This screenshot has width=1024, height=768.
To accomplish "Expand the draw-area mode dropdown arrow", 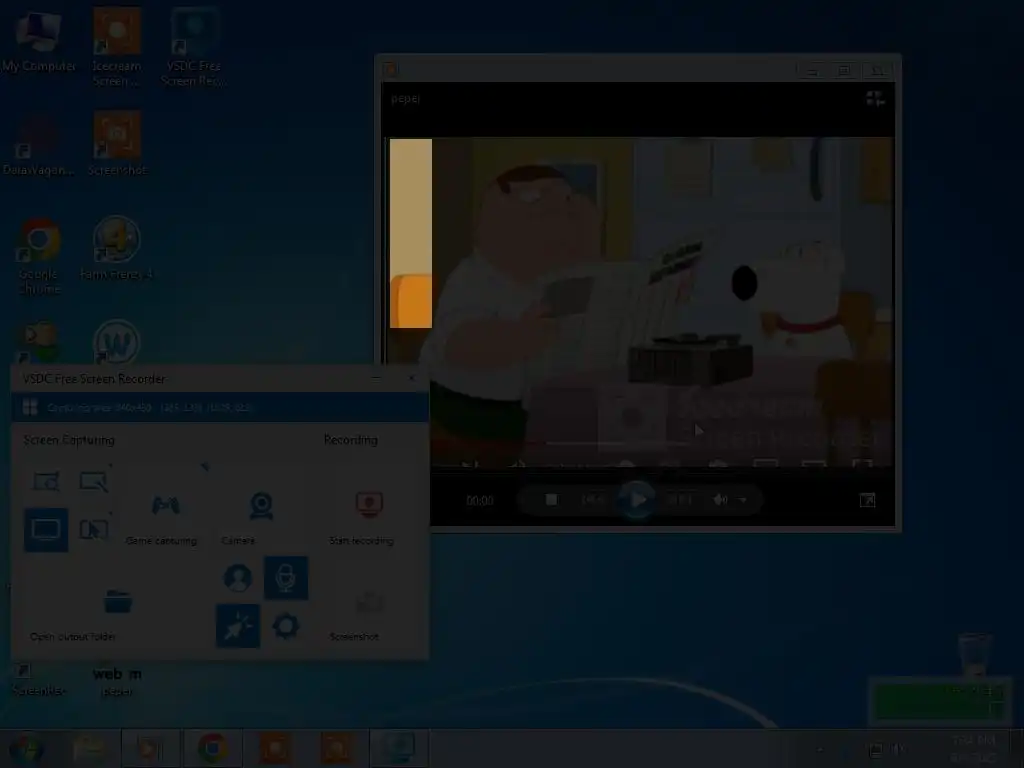I will click(x=110, y=466).
